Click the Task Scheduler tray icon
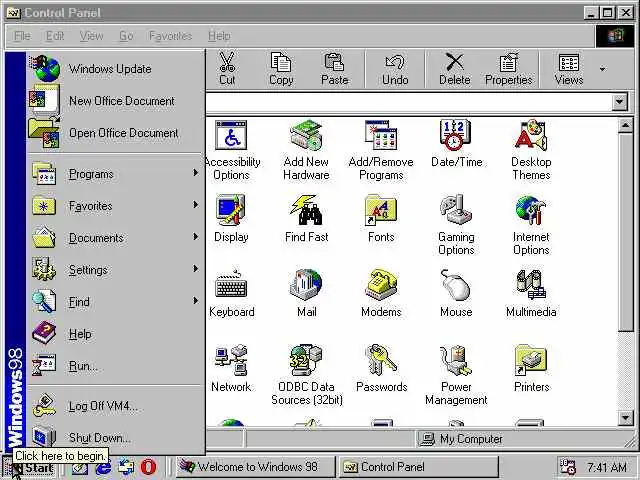The width and height of the screenshot is (640, 480). pos(567,467)
